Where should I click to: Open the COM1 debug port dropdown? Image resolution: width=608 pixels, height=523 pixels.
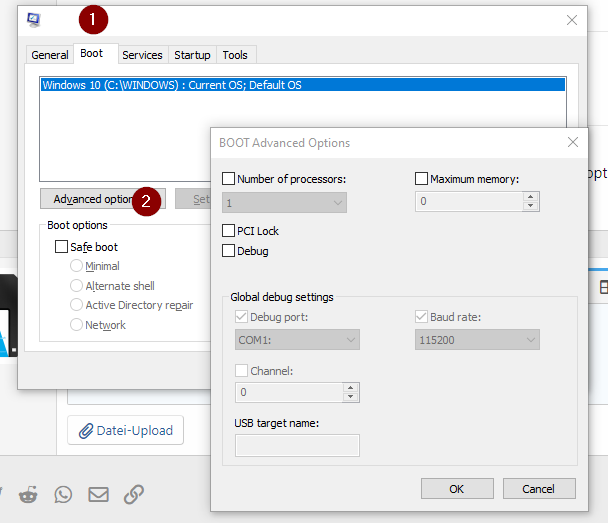pyautogui.click(x=297, y=340)
